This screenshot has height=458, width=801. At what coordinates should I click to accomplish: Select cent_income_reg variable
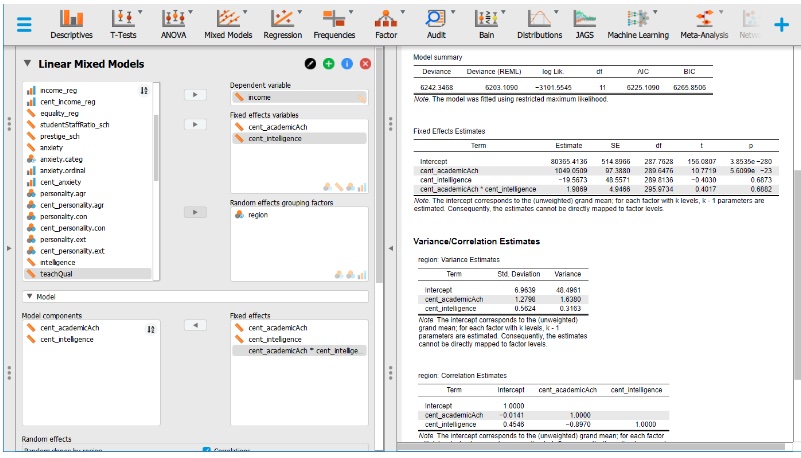(x=88, y=102)
